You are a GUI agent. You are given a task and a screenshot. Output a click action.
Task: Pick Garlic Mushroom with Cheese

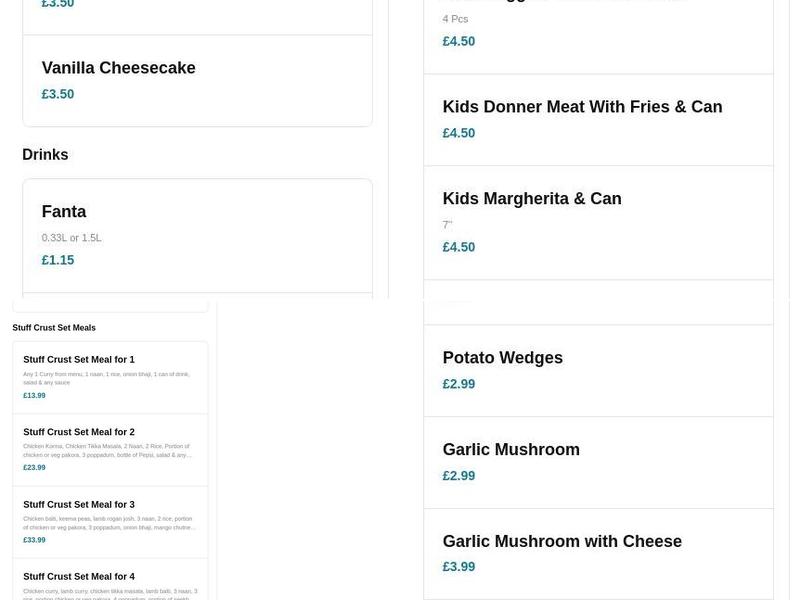coord(562,541)
